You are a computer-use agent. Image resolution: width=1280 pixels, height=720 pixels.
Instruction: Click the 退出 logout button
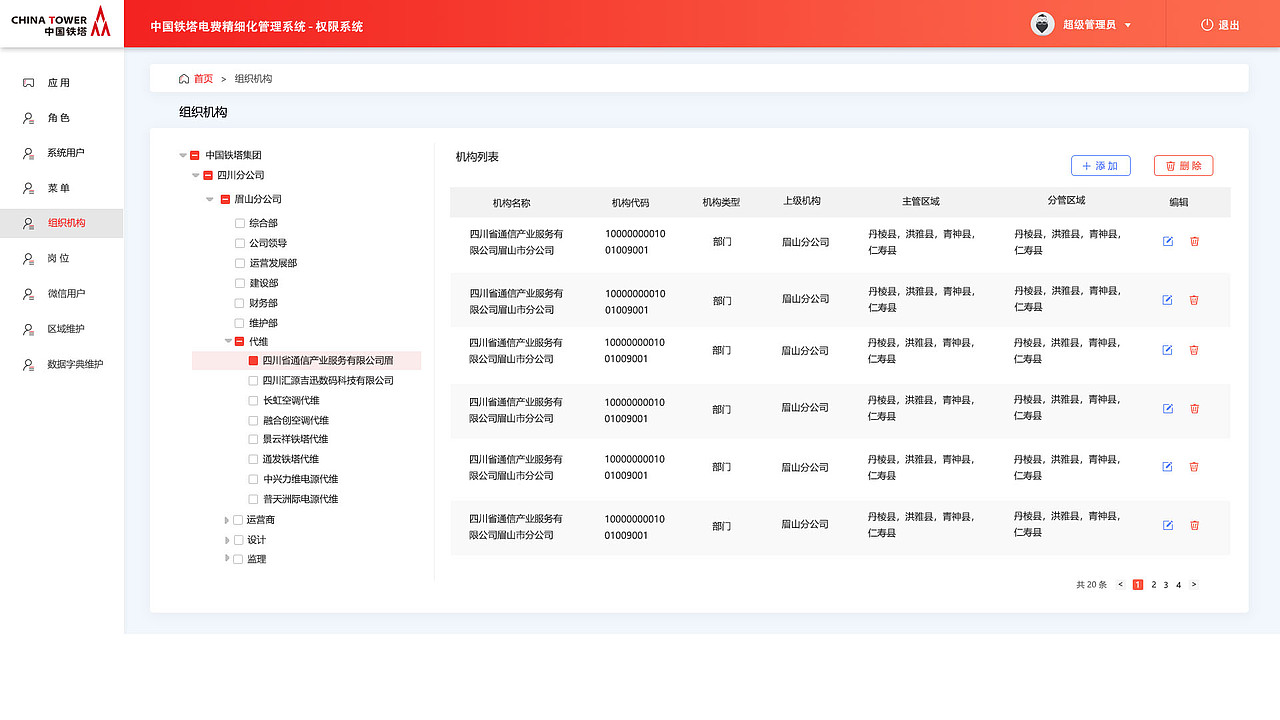coord(1220,25)
